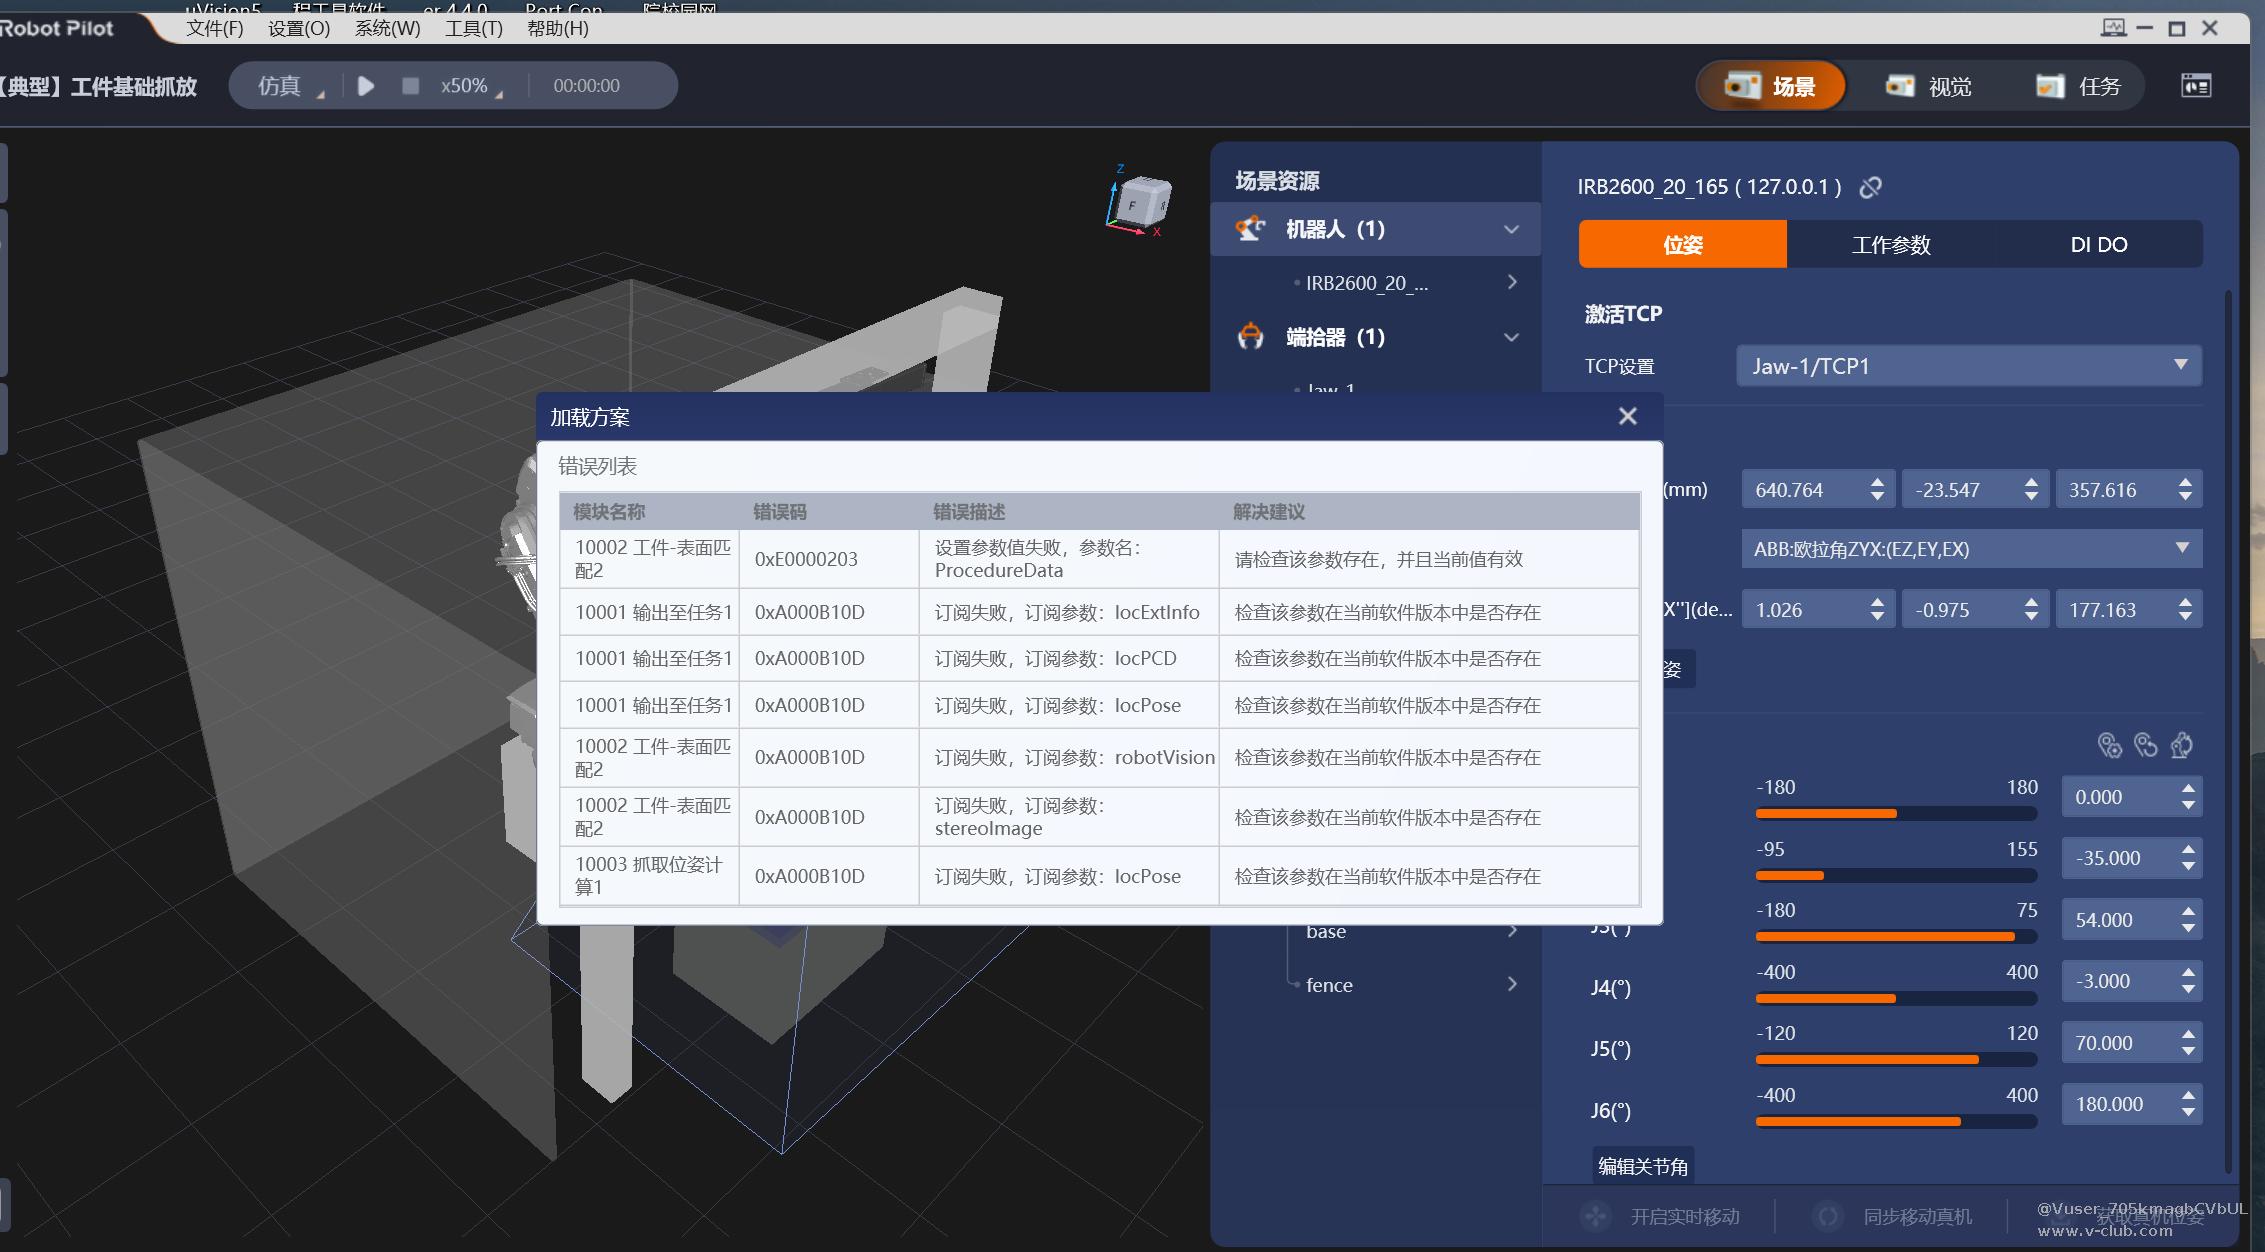
Task: Open the TCP设置 Jaw-1/TCP1 dropdown
Action: pos(1968,366)
